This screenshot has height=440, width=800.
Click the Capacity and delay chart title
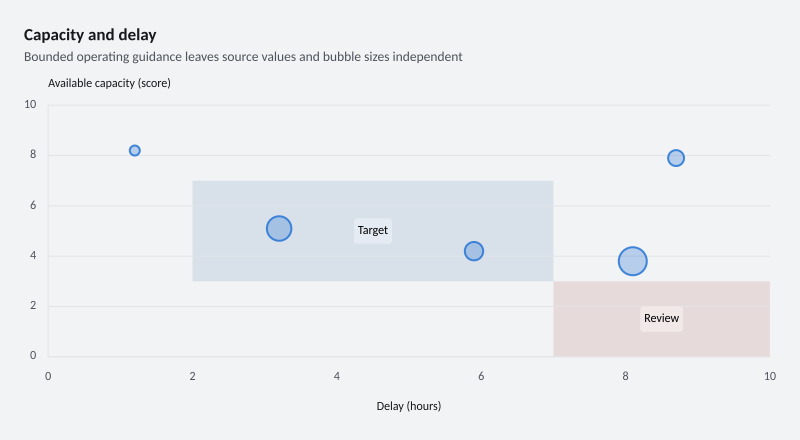pos(90,35)
